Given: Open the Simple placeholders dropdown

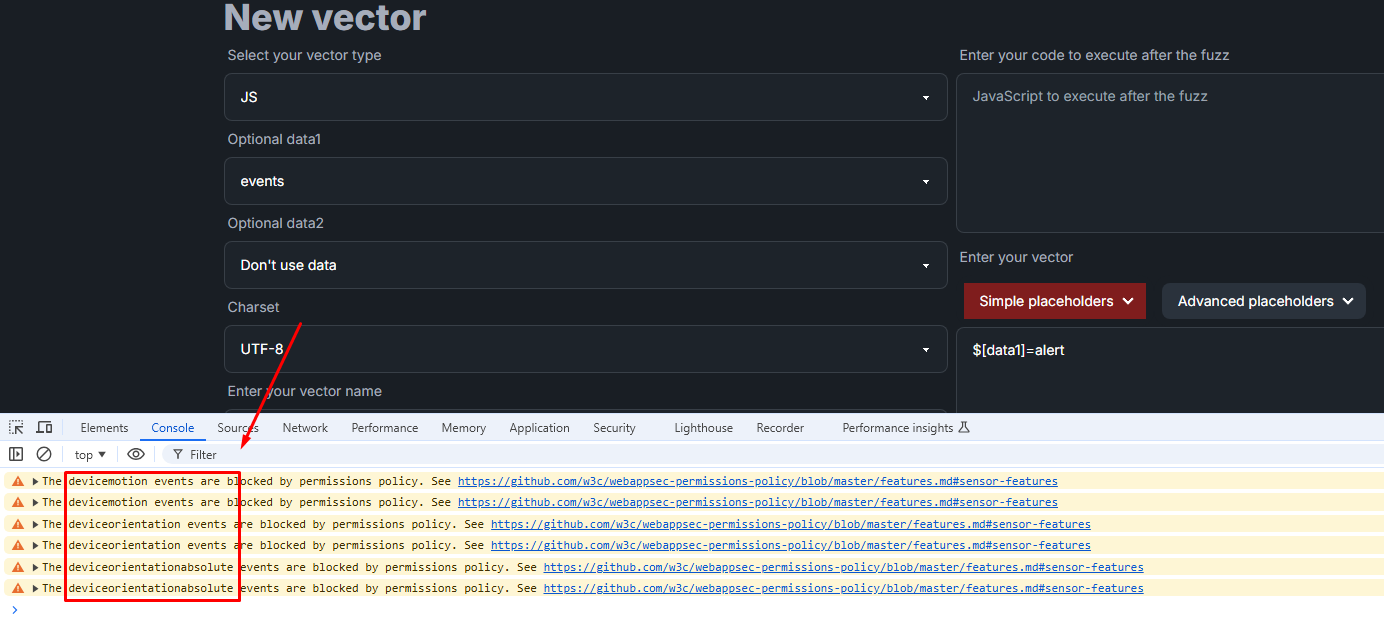Looking at the screenshot, I should coord(1054,301).
